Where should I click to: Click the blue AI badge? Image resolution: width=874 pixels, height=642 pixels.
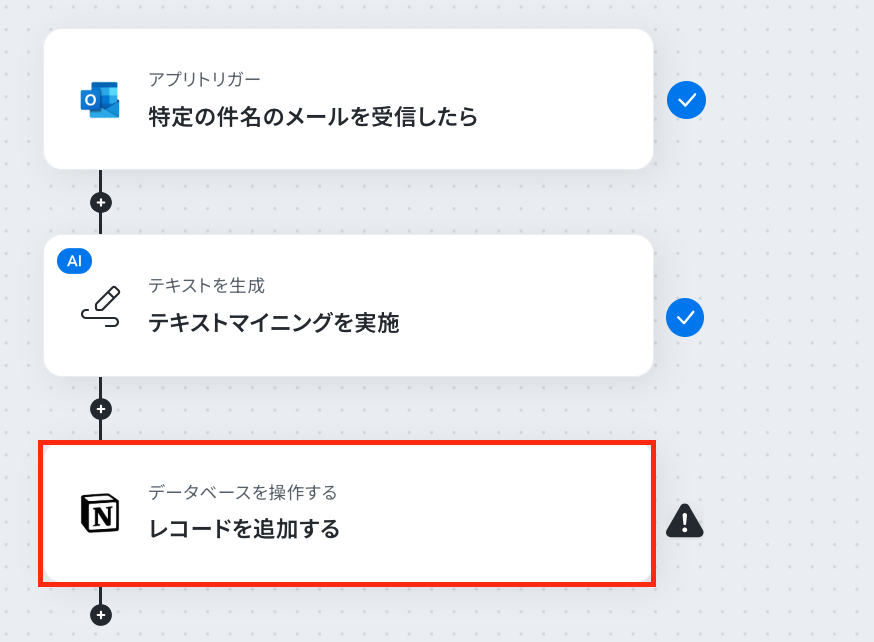point(75,261)
